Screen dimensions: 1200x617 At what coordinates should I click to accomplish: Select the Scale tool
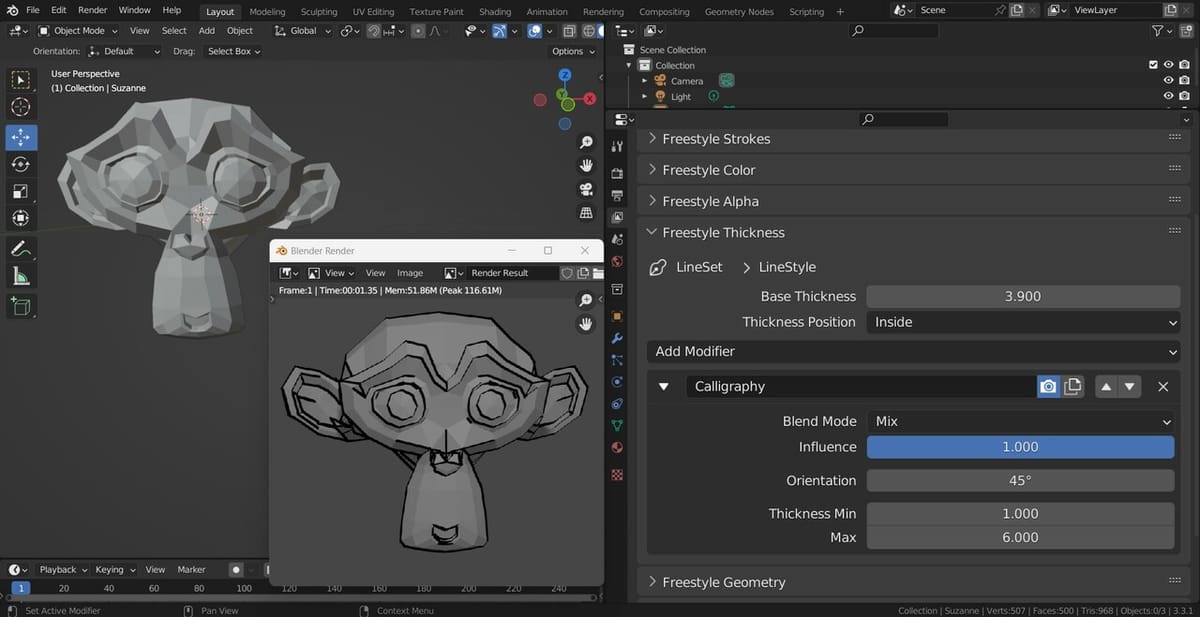click(x=20, y=191)
